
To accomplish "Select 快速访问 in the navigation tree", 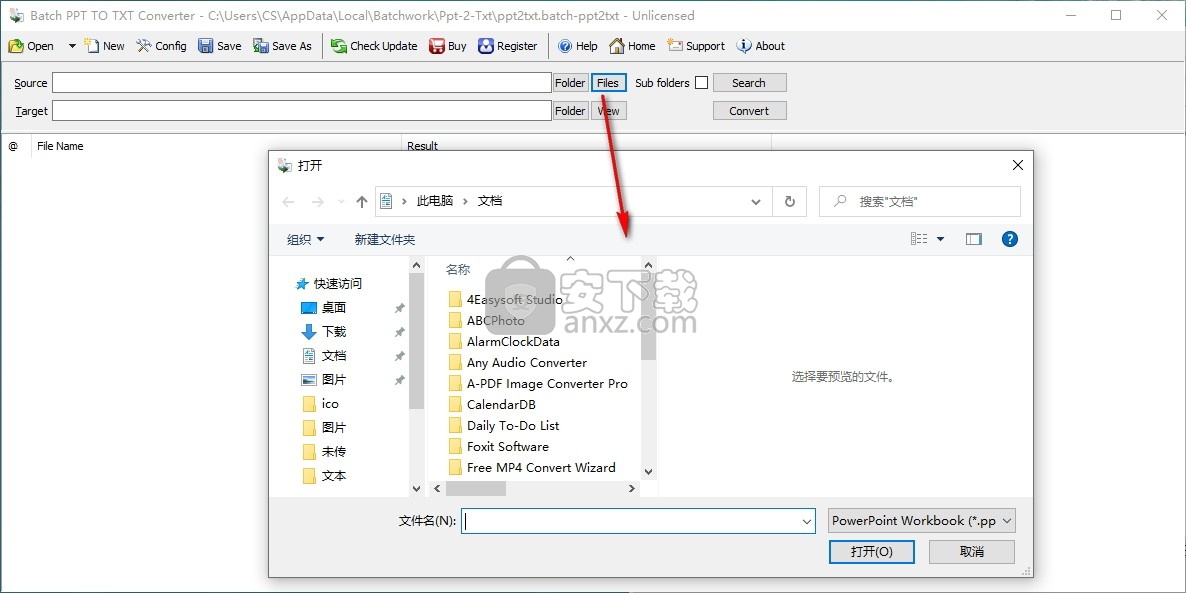I will pyautogui.click(x=329, y=284).
